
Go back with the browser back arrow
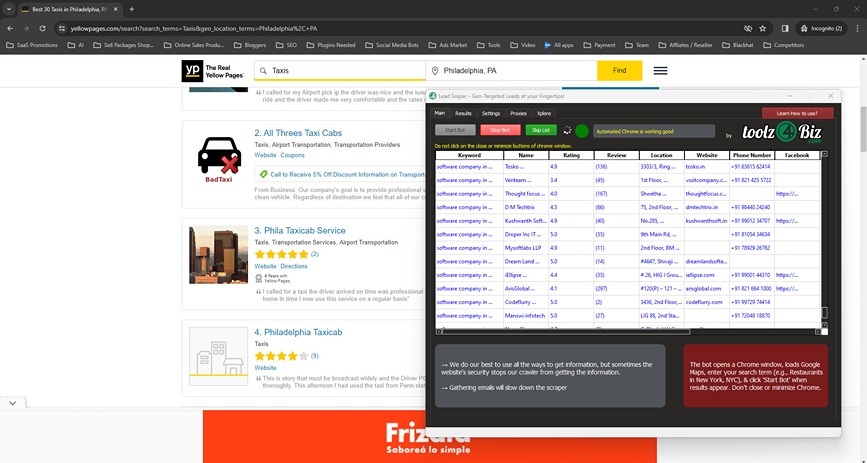click(x=10, y=28)
